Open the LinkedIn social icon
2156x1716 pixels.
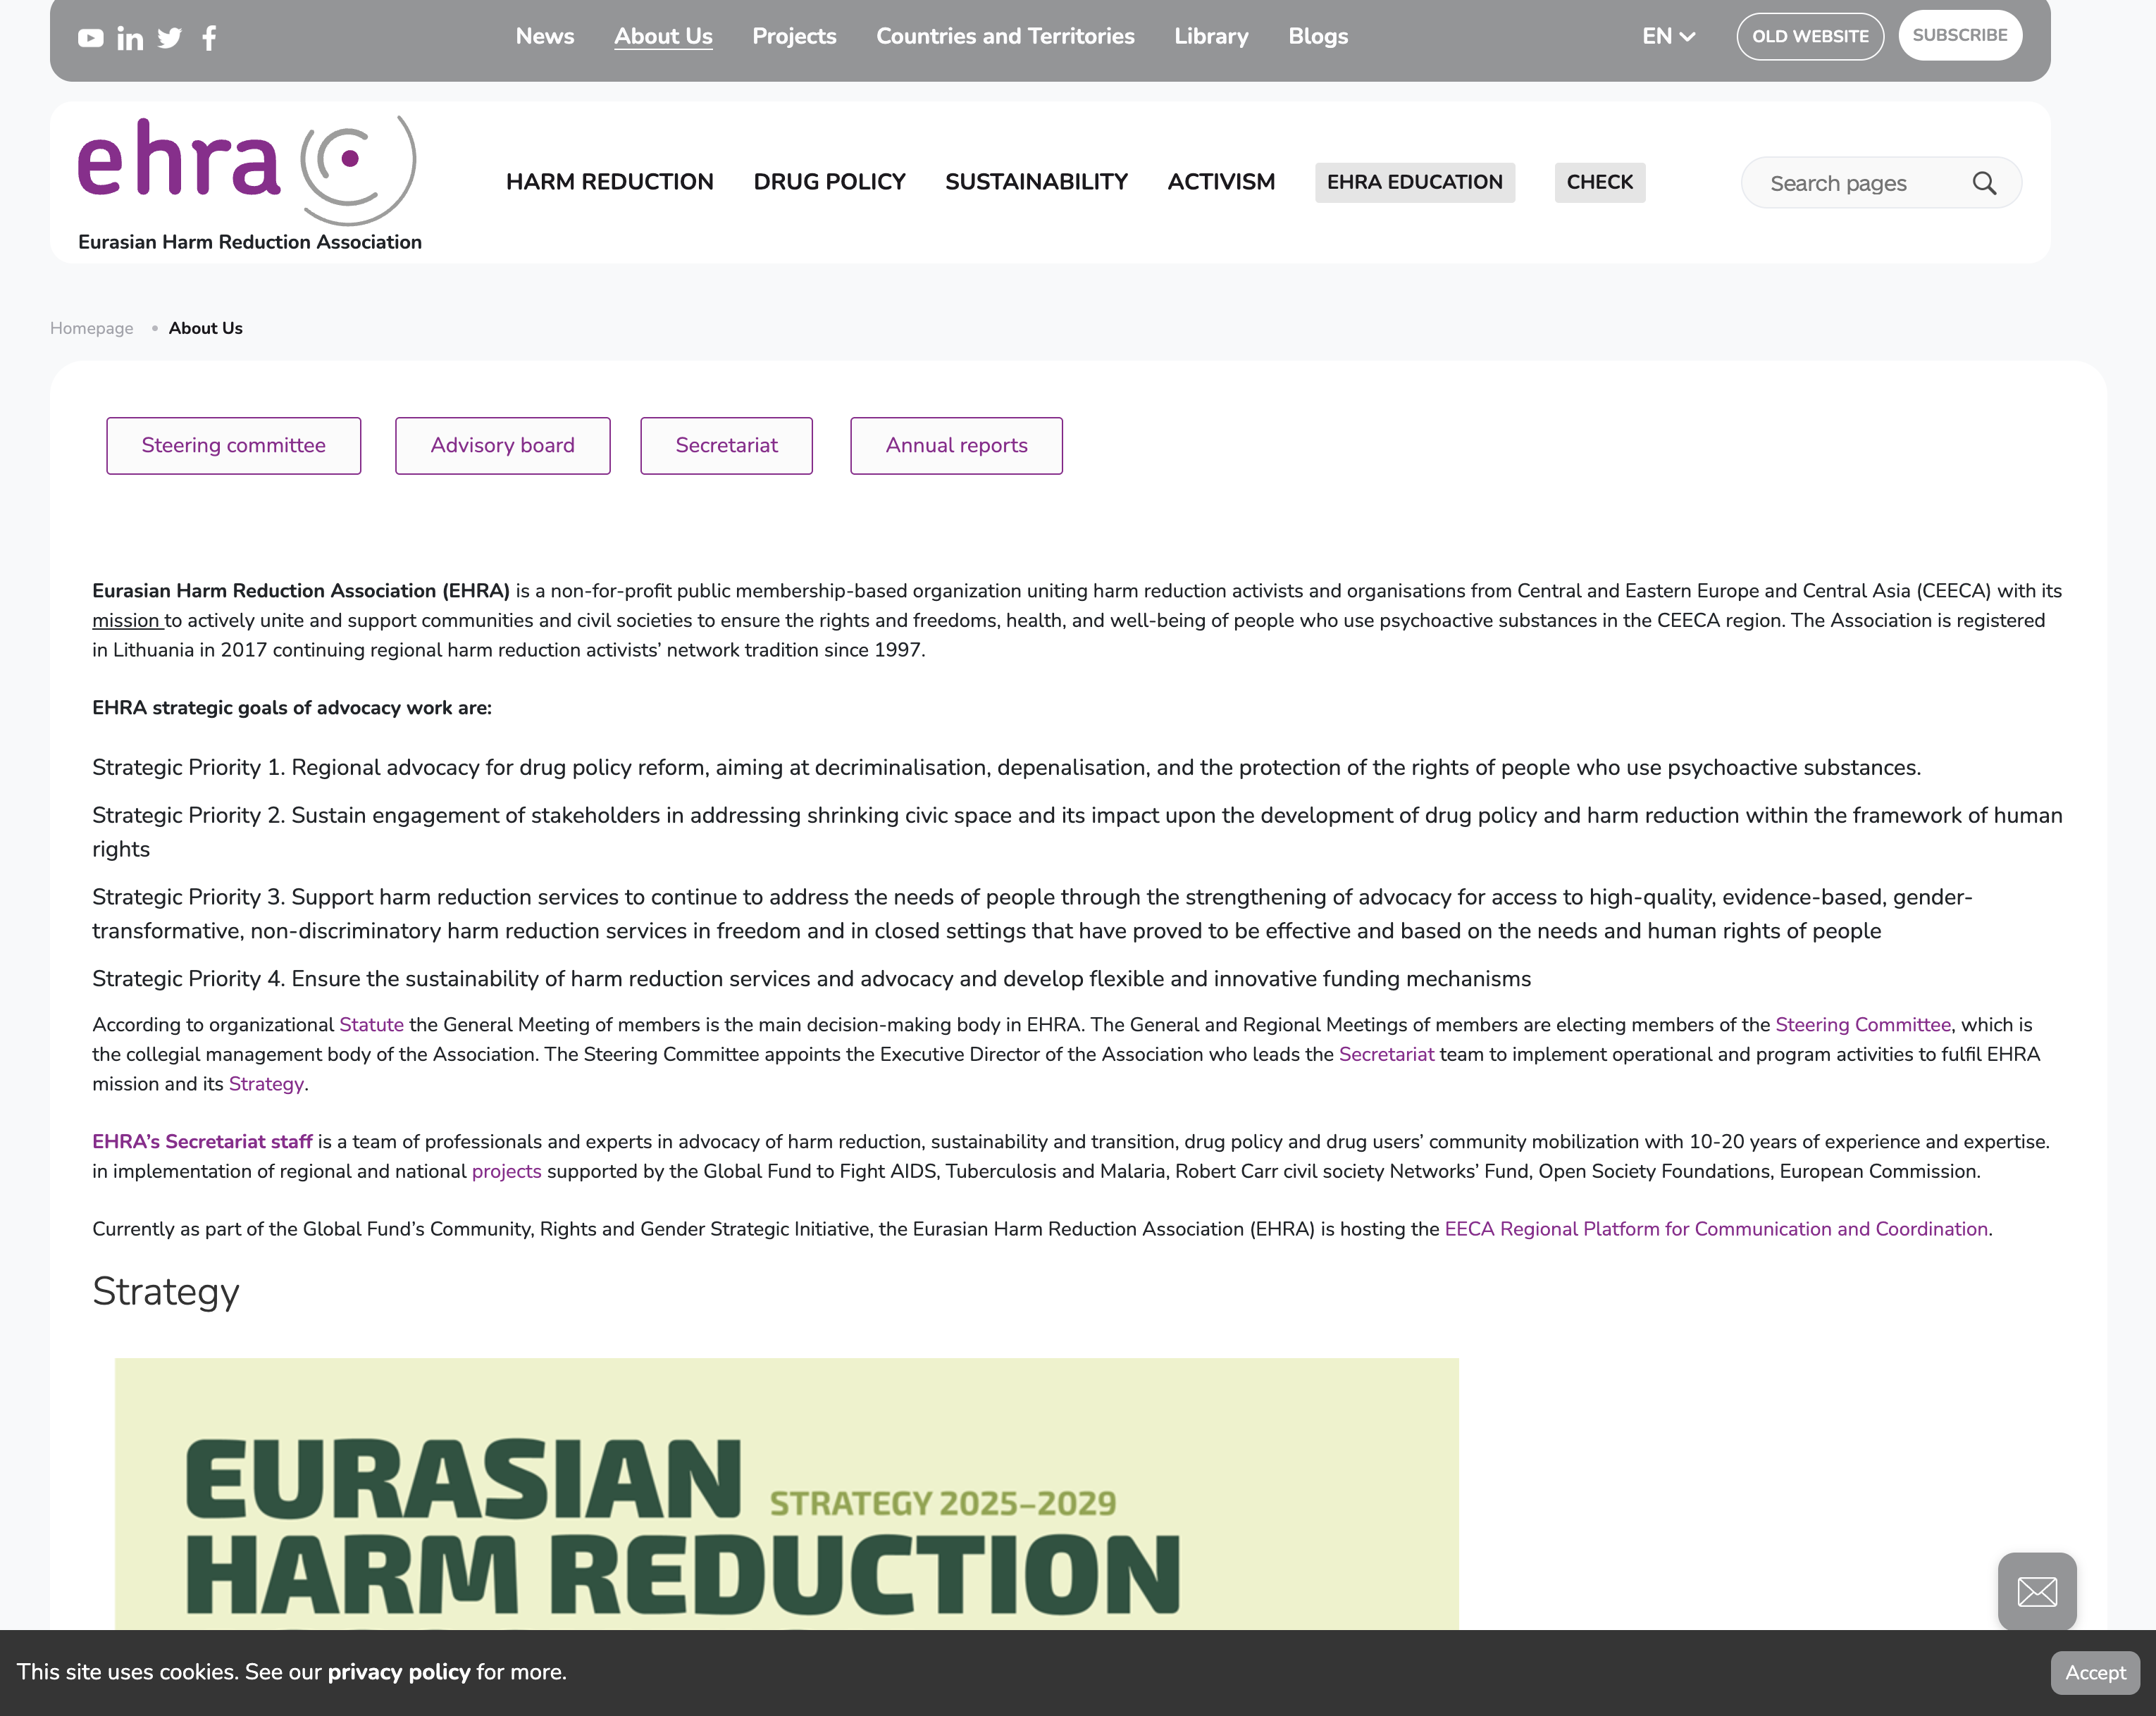pyautogui.click(x=130, y=38)
